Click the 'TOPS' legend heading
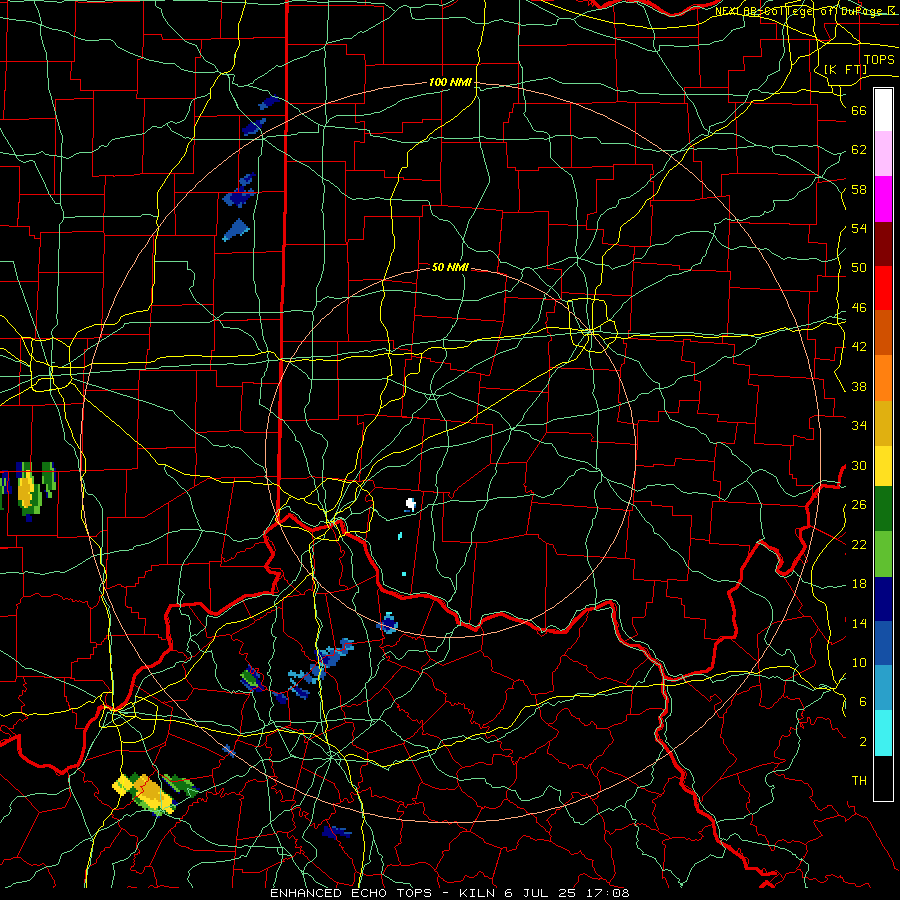 point(879,60)
